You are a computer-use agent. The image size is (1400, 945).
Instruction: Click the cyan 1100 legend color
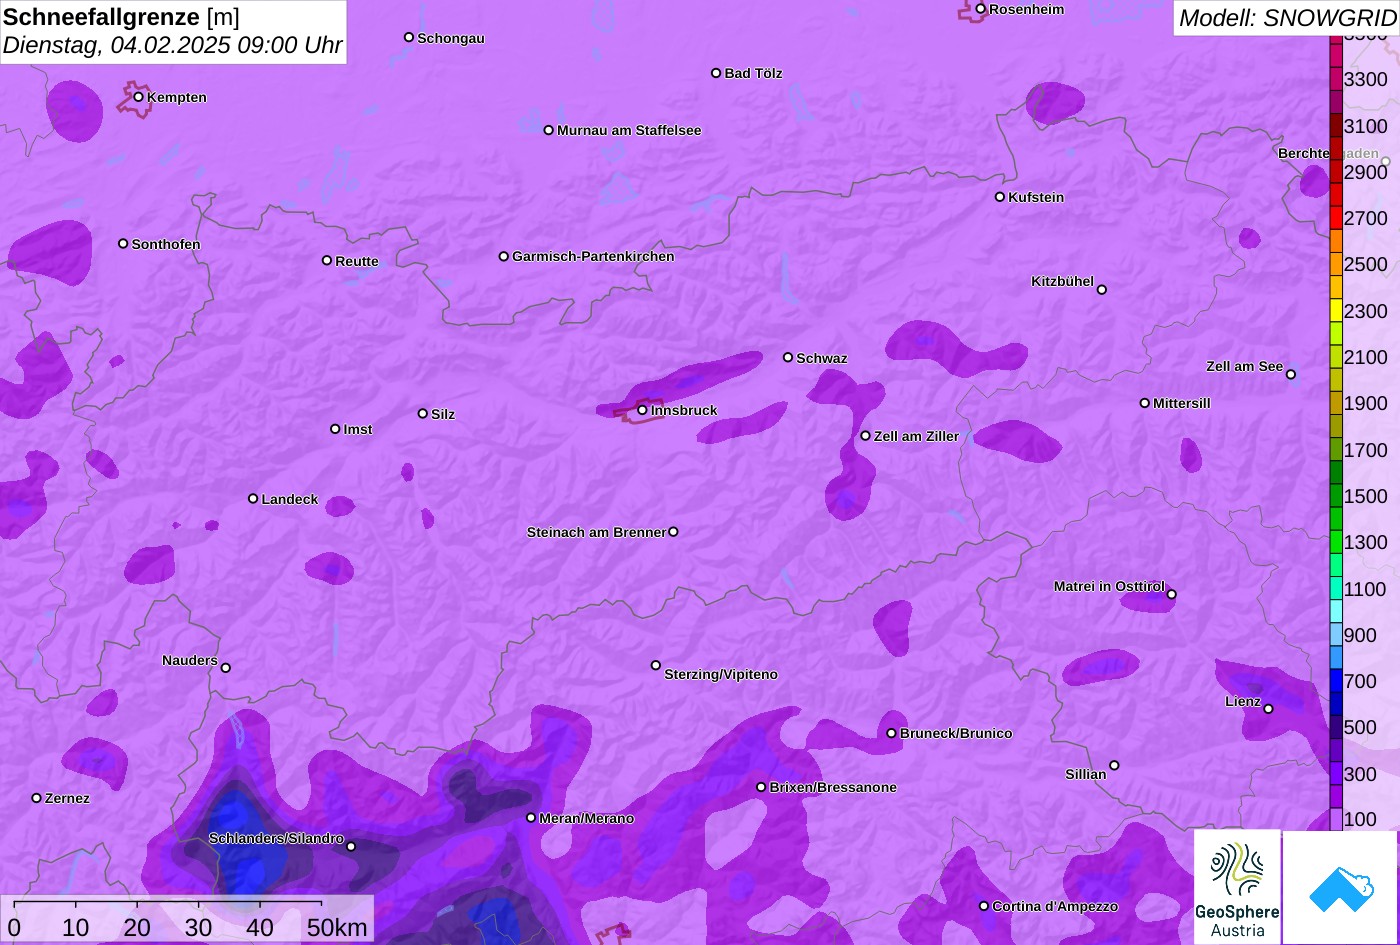click(x=1336, y=588)
